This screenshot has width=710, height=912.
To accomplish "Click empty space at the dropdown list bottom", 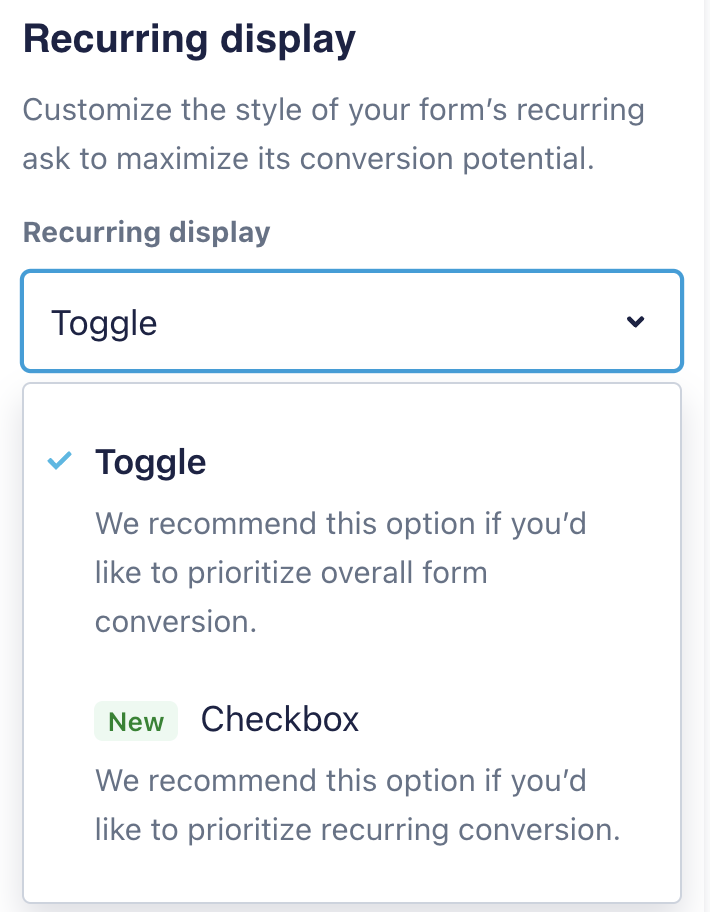I will (352, 880).
